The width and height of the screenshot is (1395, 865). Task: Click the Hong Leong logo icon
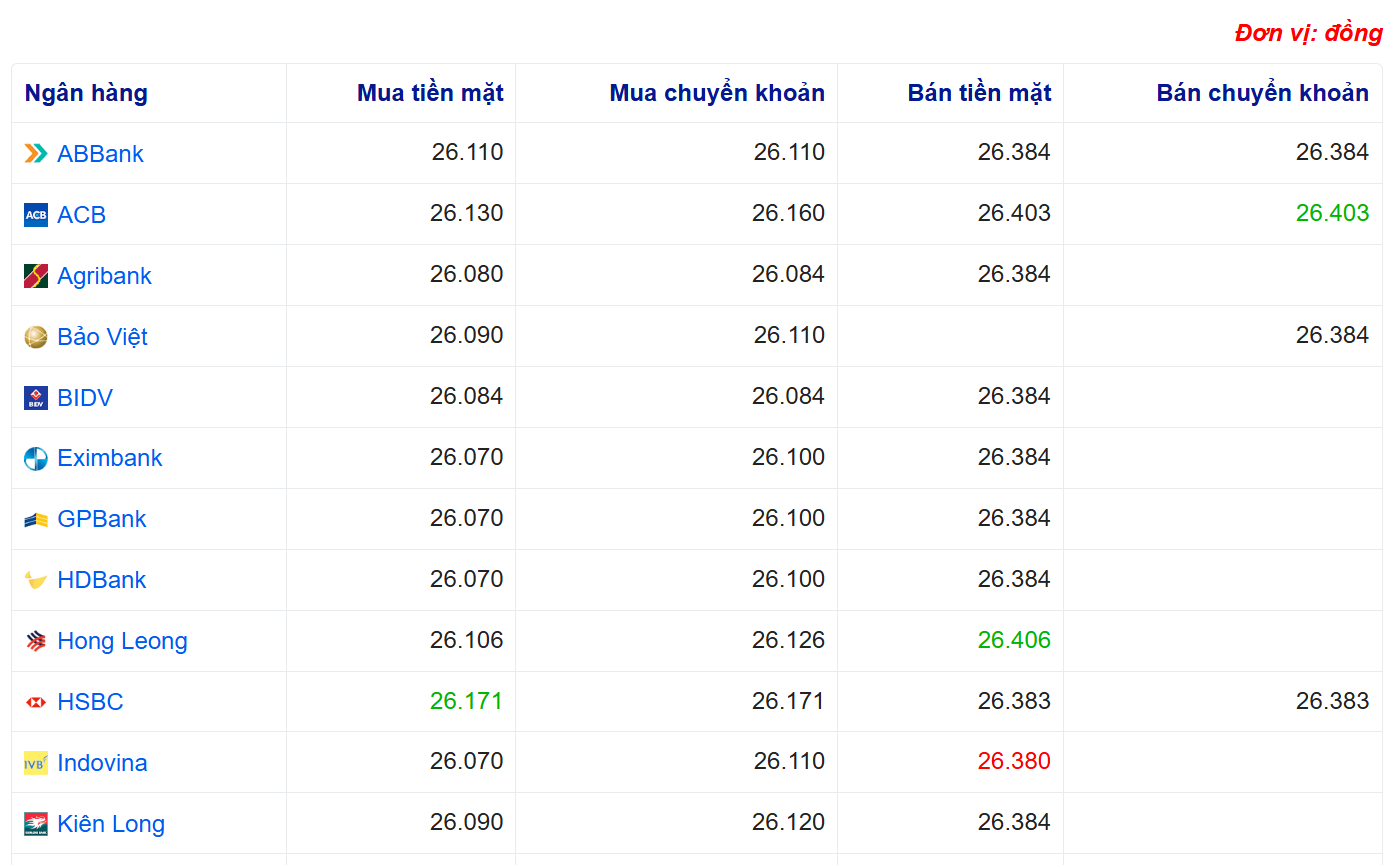pyautogui.click(x=36, y=641)
